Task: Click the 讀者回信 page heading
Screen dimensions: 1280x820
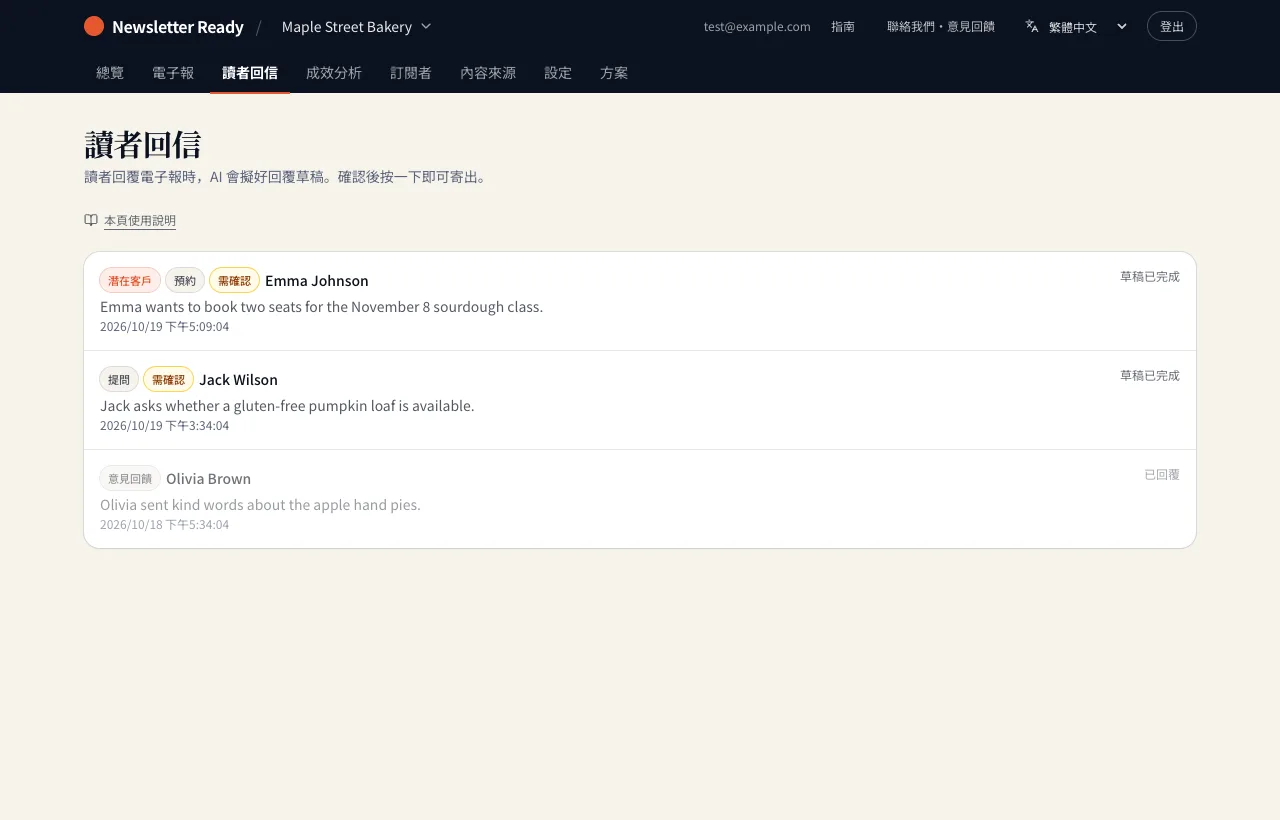Action: click(143, 145)
